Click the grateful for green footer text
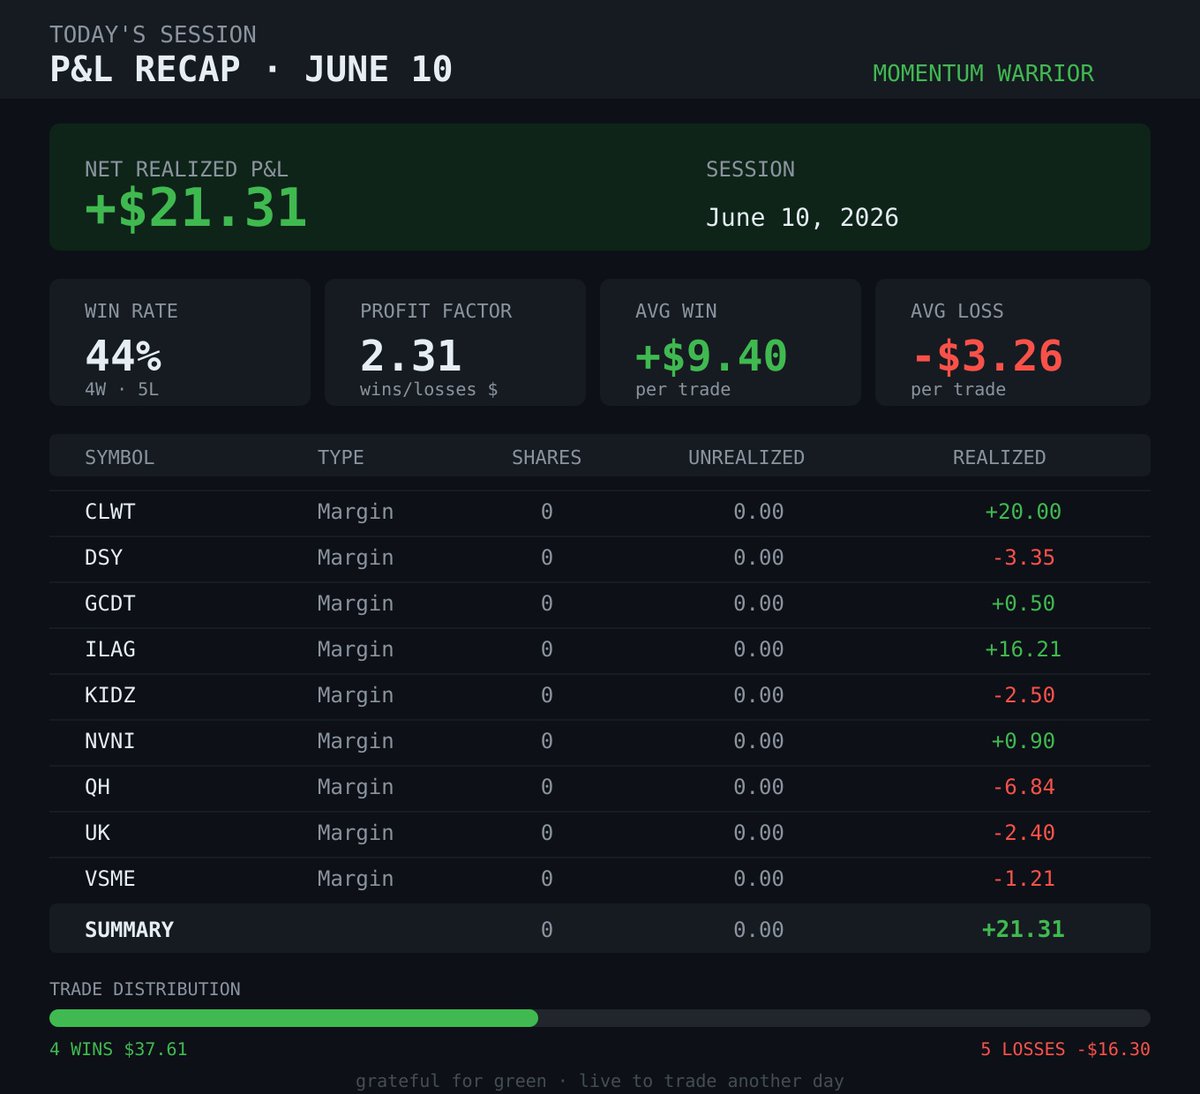The image size is (1200, 1094). (x=600, y=1081)
